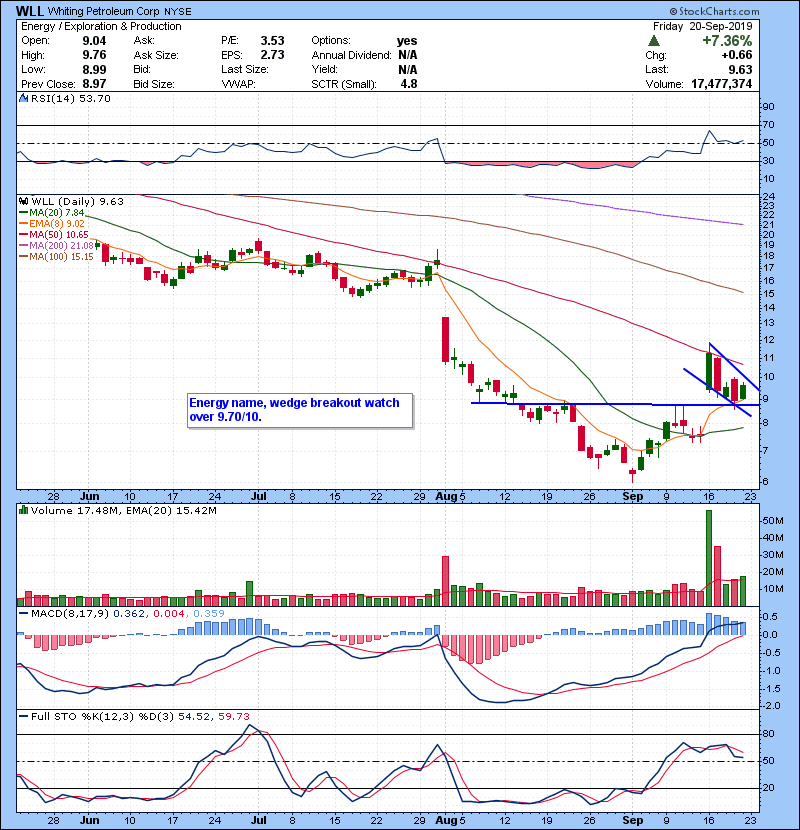800x830 pixels.
Task: Click the Chg value +0.66
Action: point(736,55)
